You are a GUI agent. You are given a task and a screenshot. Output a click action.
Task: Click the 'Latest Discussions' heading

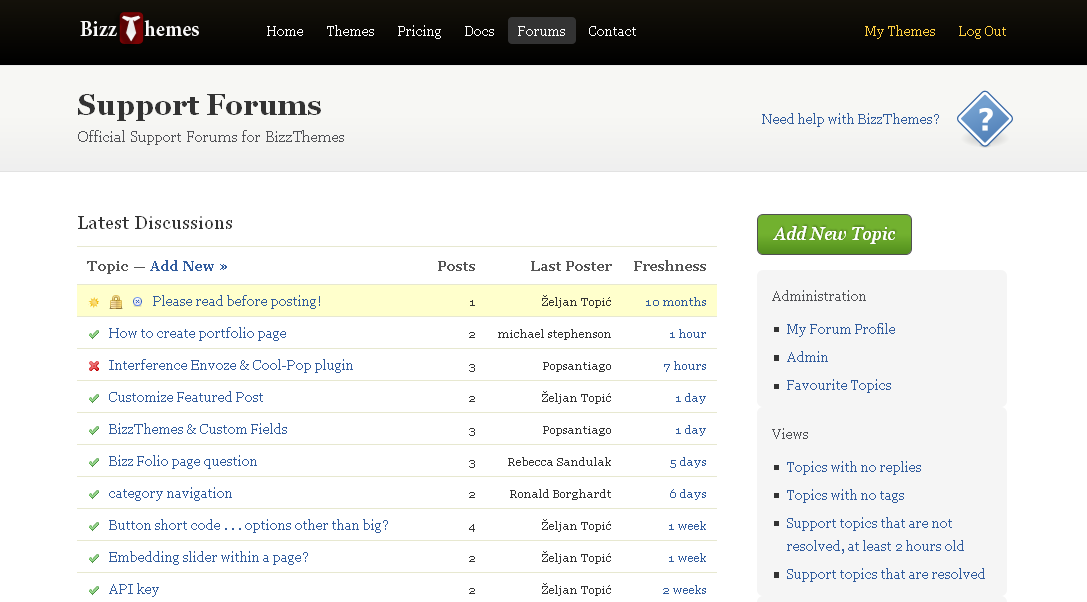[x=155, y=223]
